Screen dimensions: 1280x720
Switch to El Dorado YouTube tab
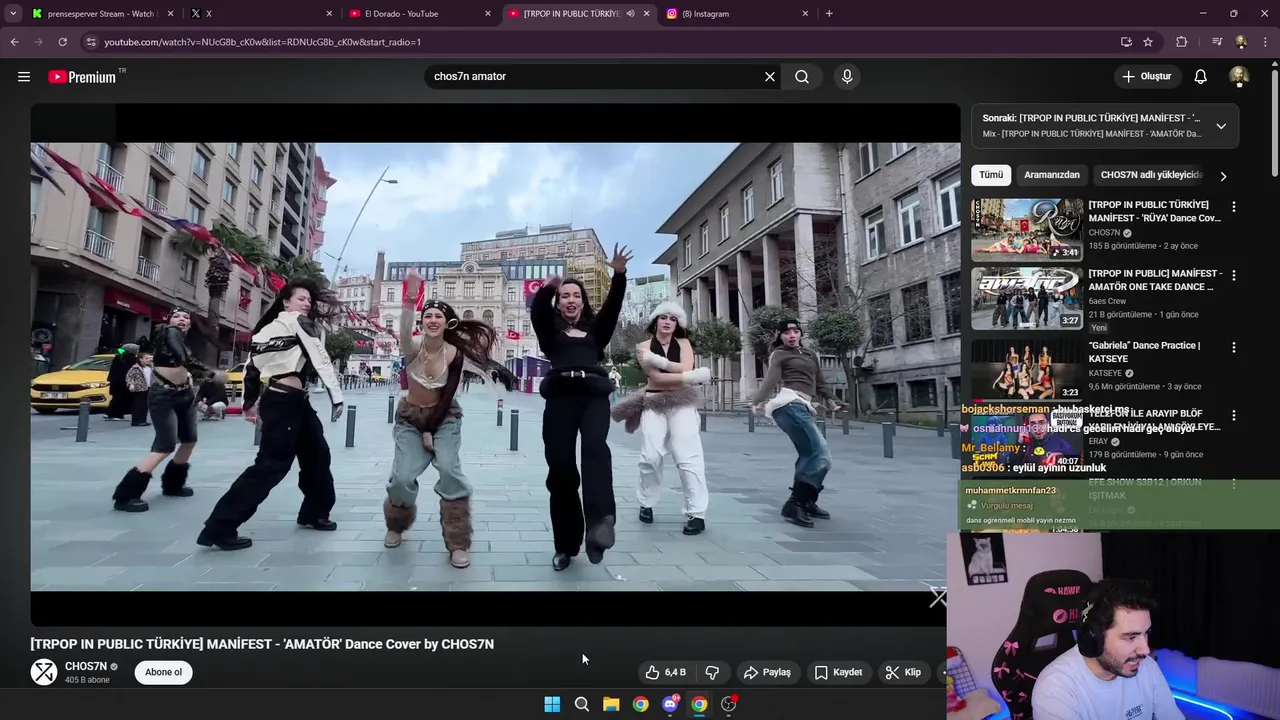click(420, 14)
